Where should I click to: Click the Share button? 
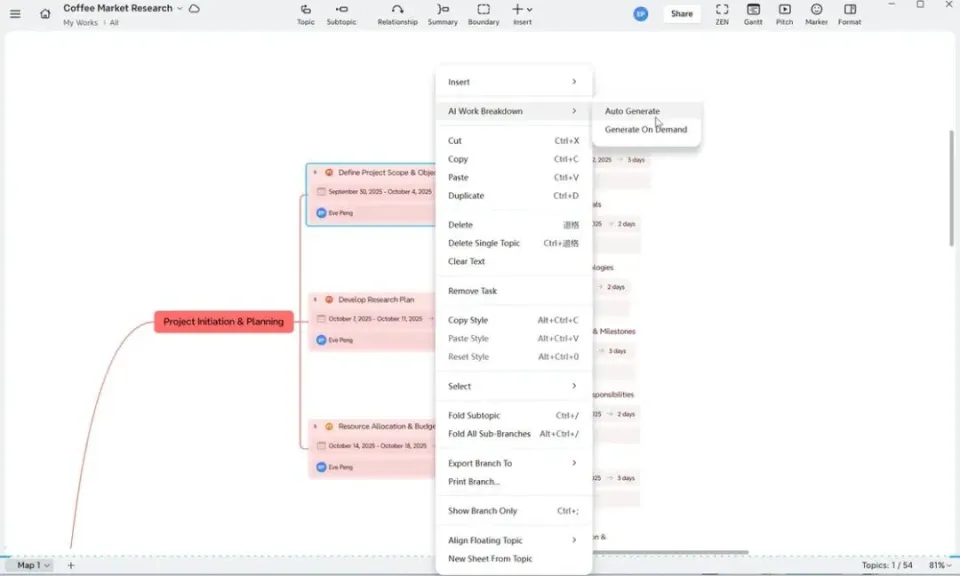pyautogui.click(x=681, y=14)
